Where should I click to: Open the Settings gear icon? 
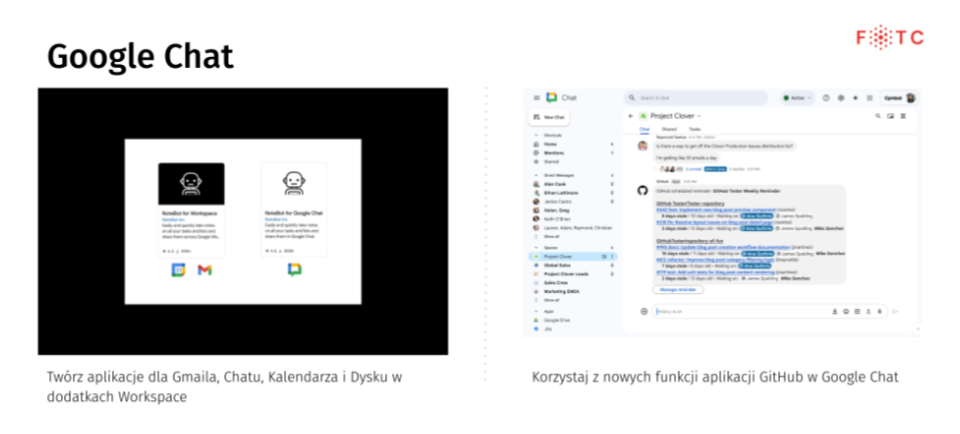tap(841, 98)
